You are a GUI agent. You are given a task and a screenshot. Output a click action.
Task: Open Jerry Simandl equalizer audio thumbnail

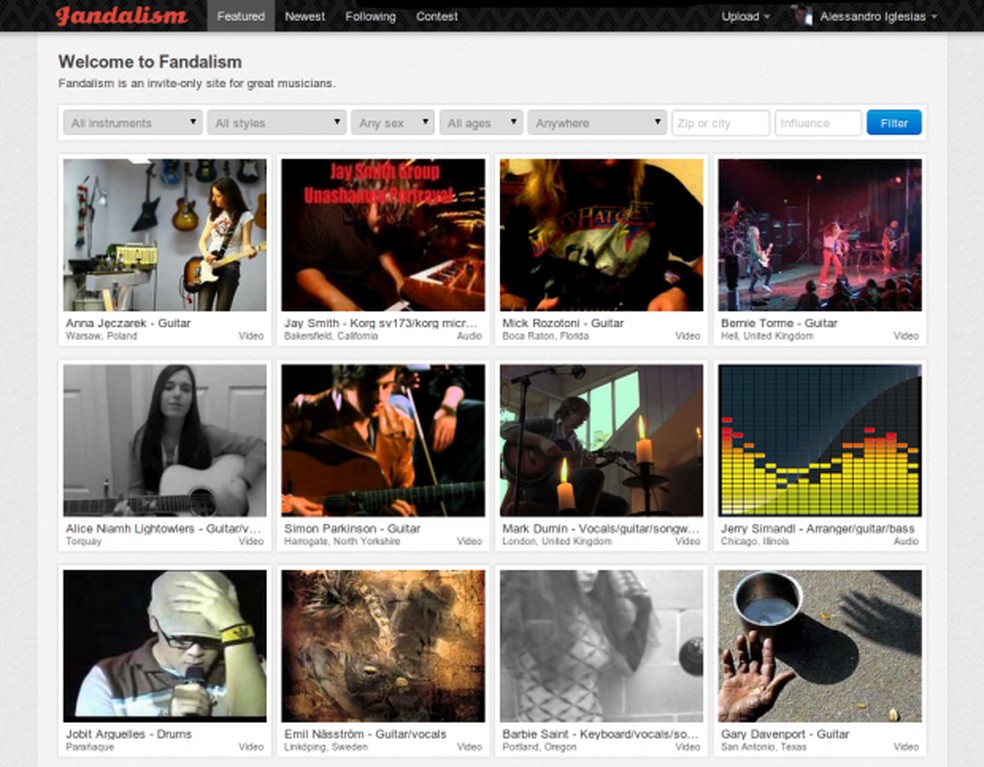tap(820, 441)
